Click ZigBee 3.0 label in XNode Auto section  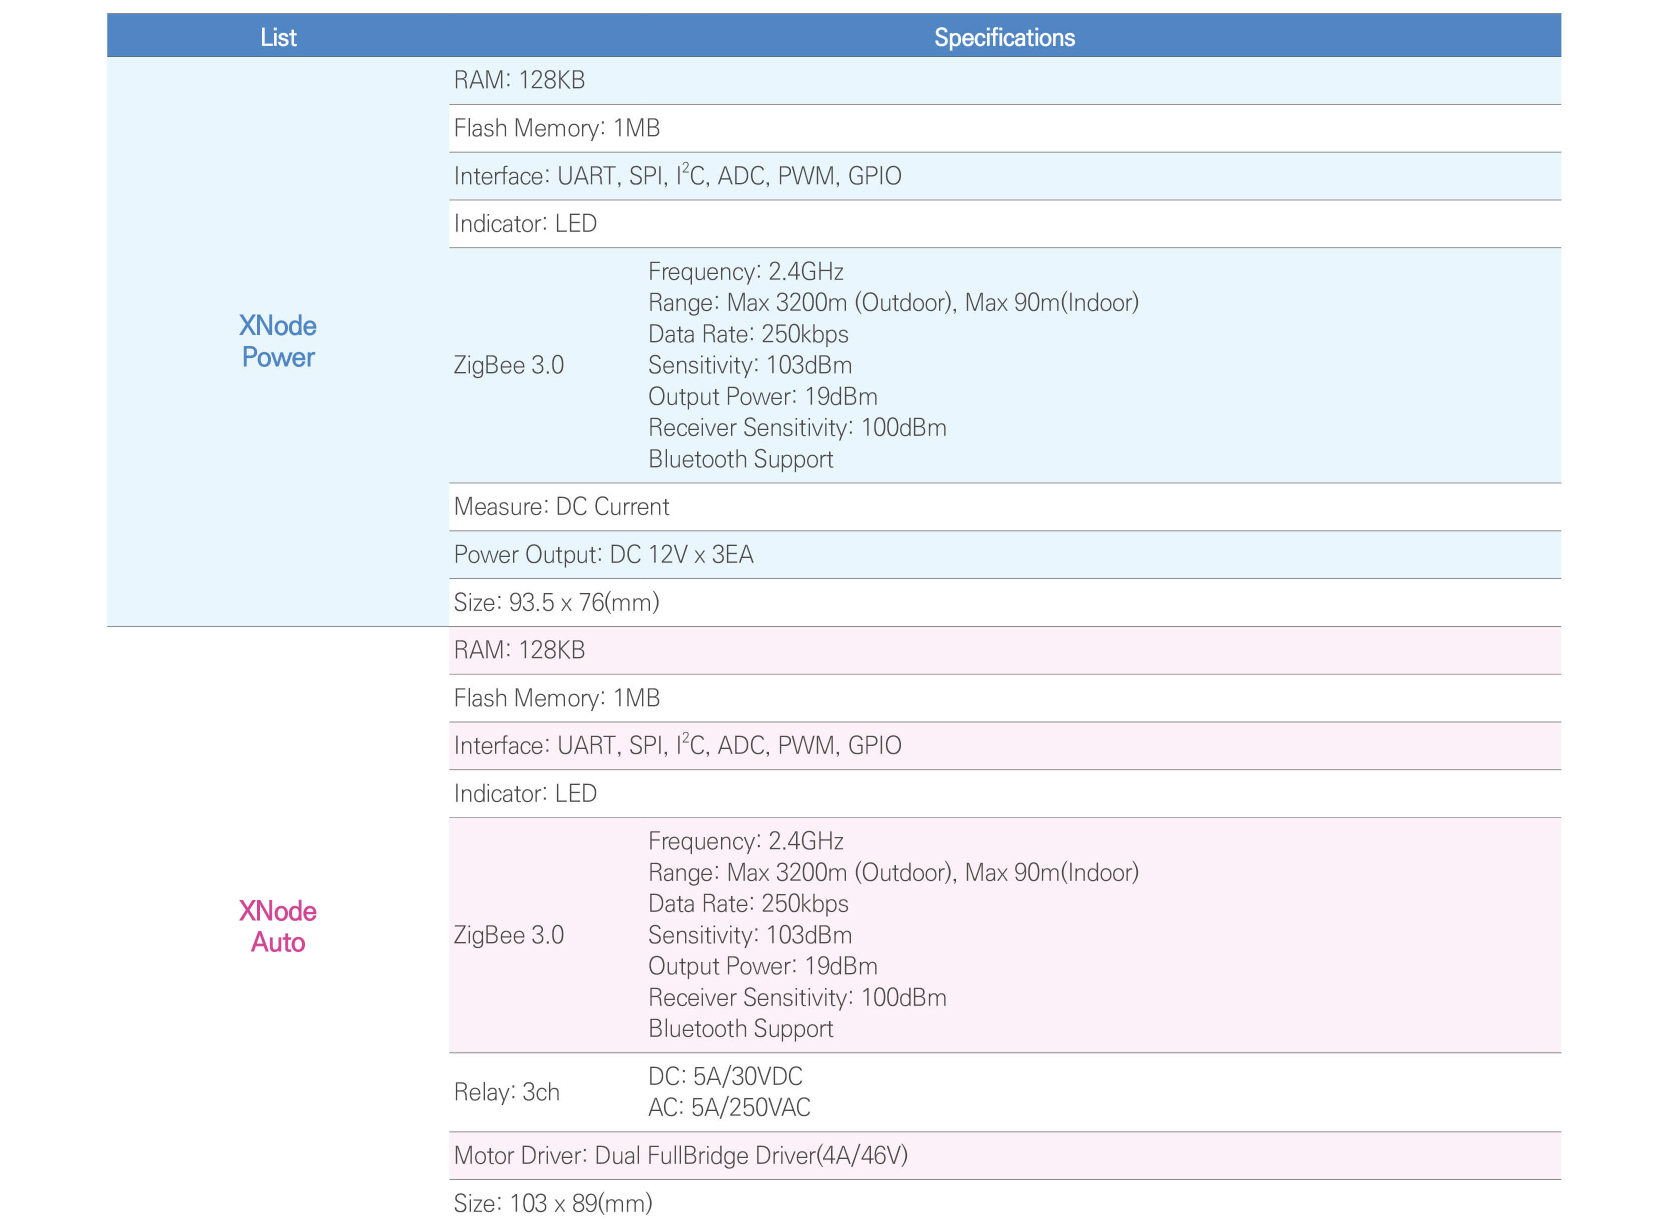pos(509,935)
